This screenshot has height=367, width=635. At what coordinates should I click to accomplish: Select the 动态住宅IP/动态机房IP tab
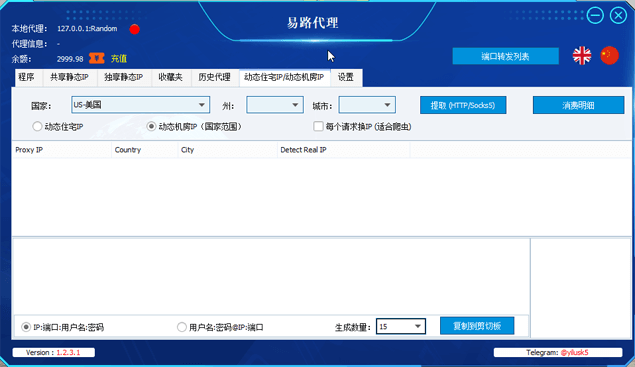tap(284, 77)
